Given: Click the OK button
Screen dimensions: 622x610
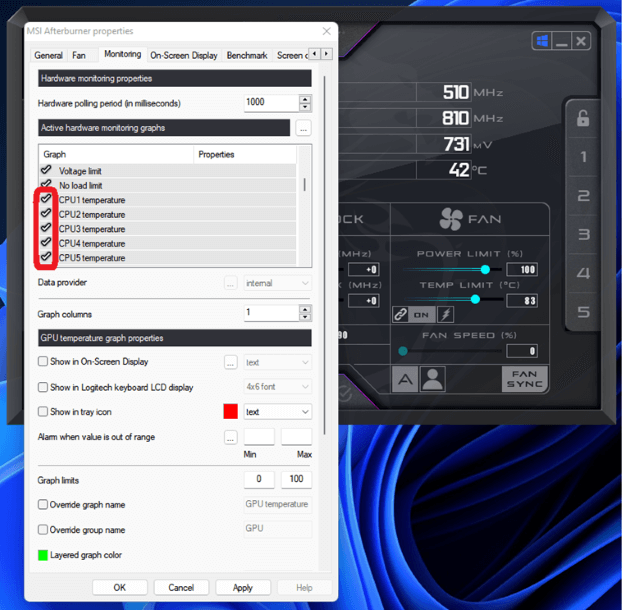Looking at the screenshot, I should pyautogui.click(x=120, y=587).
